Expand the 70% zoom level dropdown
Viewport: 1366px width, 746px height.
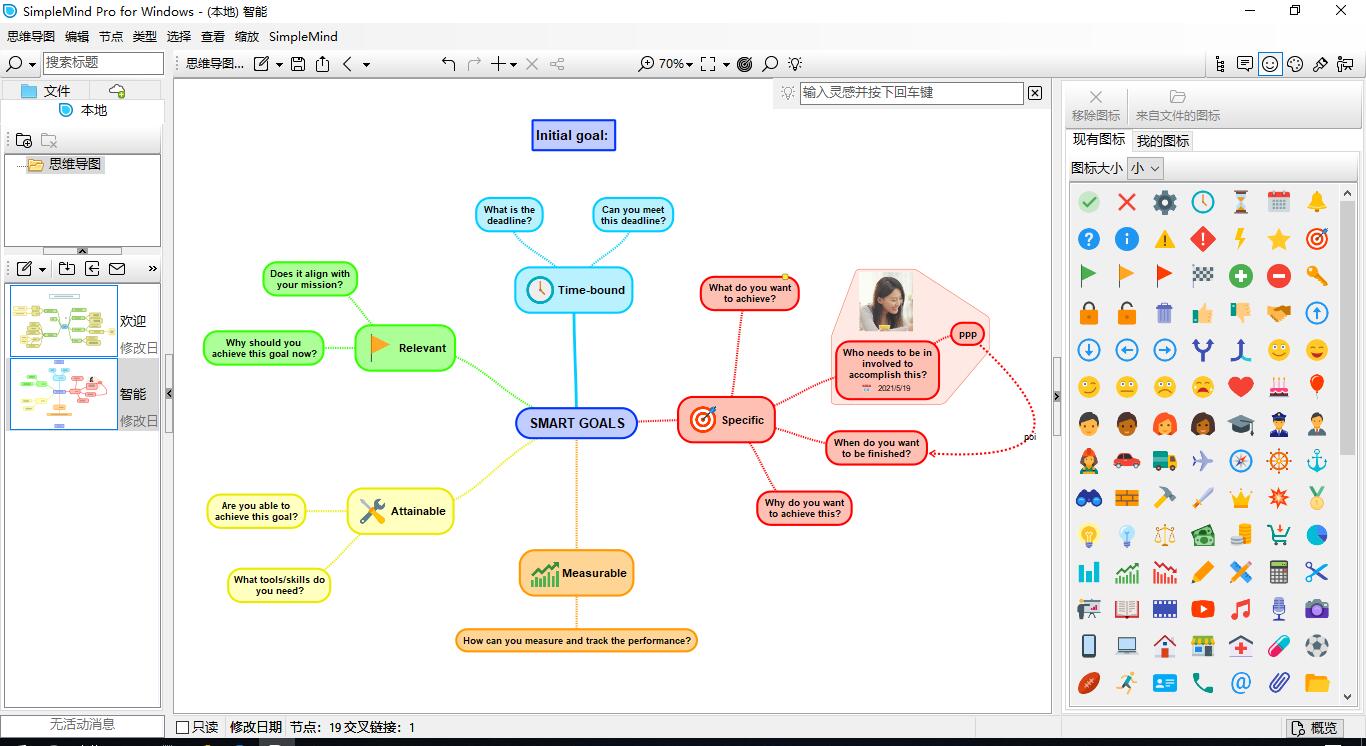(x=691, y=64)
